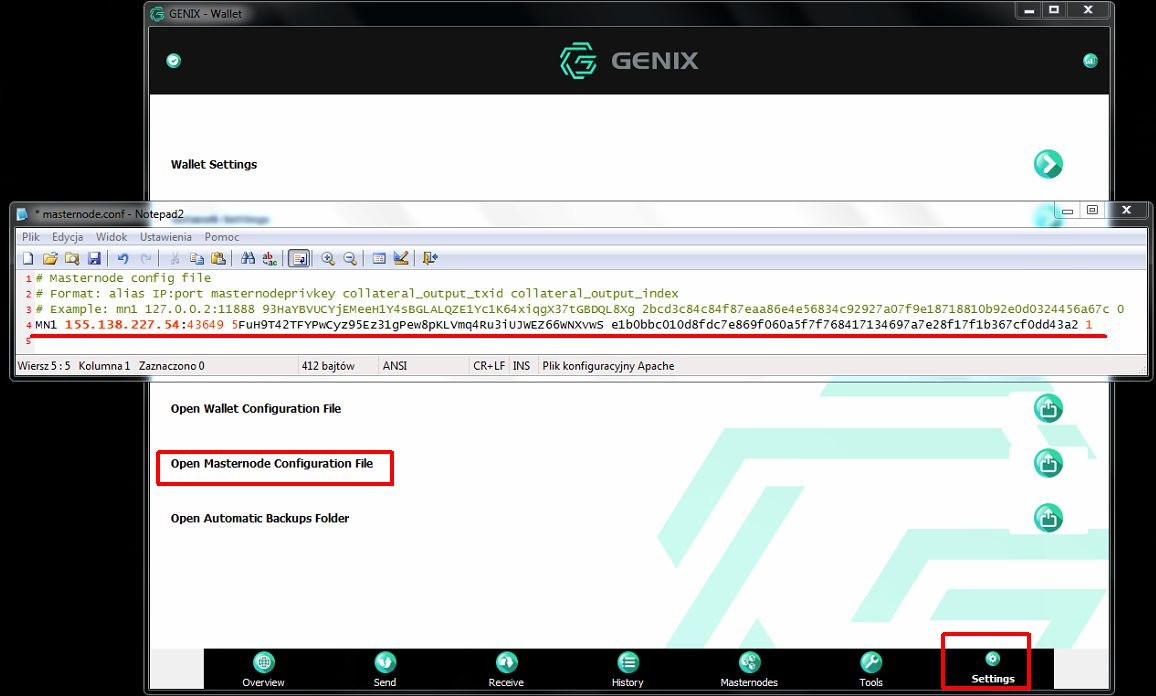
Task: Click the '# Example: mn1 127.0.0.2:11888' line
Action: click(579, 309)
